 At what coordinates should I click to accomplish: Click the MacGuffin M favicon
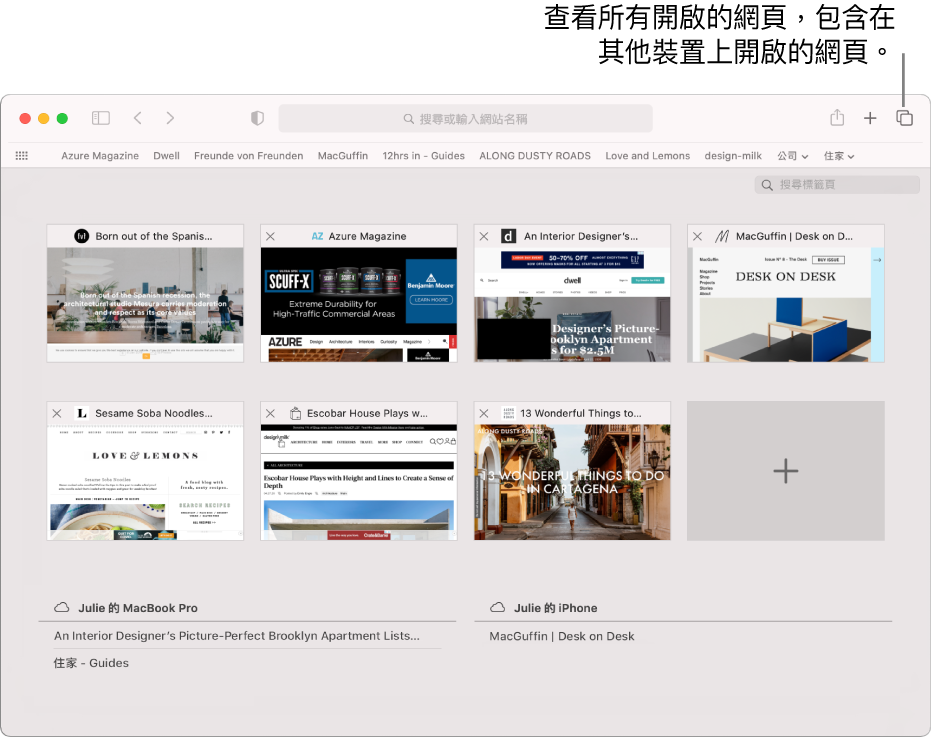(721, 236)
